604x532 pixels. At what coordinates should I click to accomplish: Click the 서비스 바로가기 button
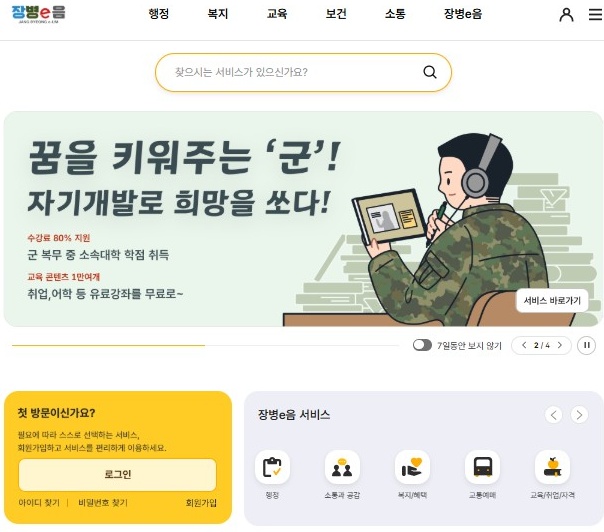(552, 300)
